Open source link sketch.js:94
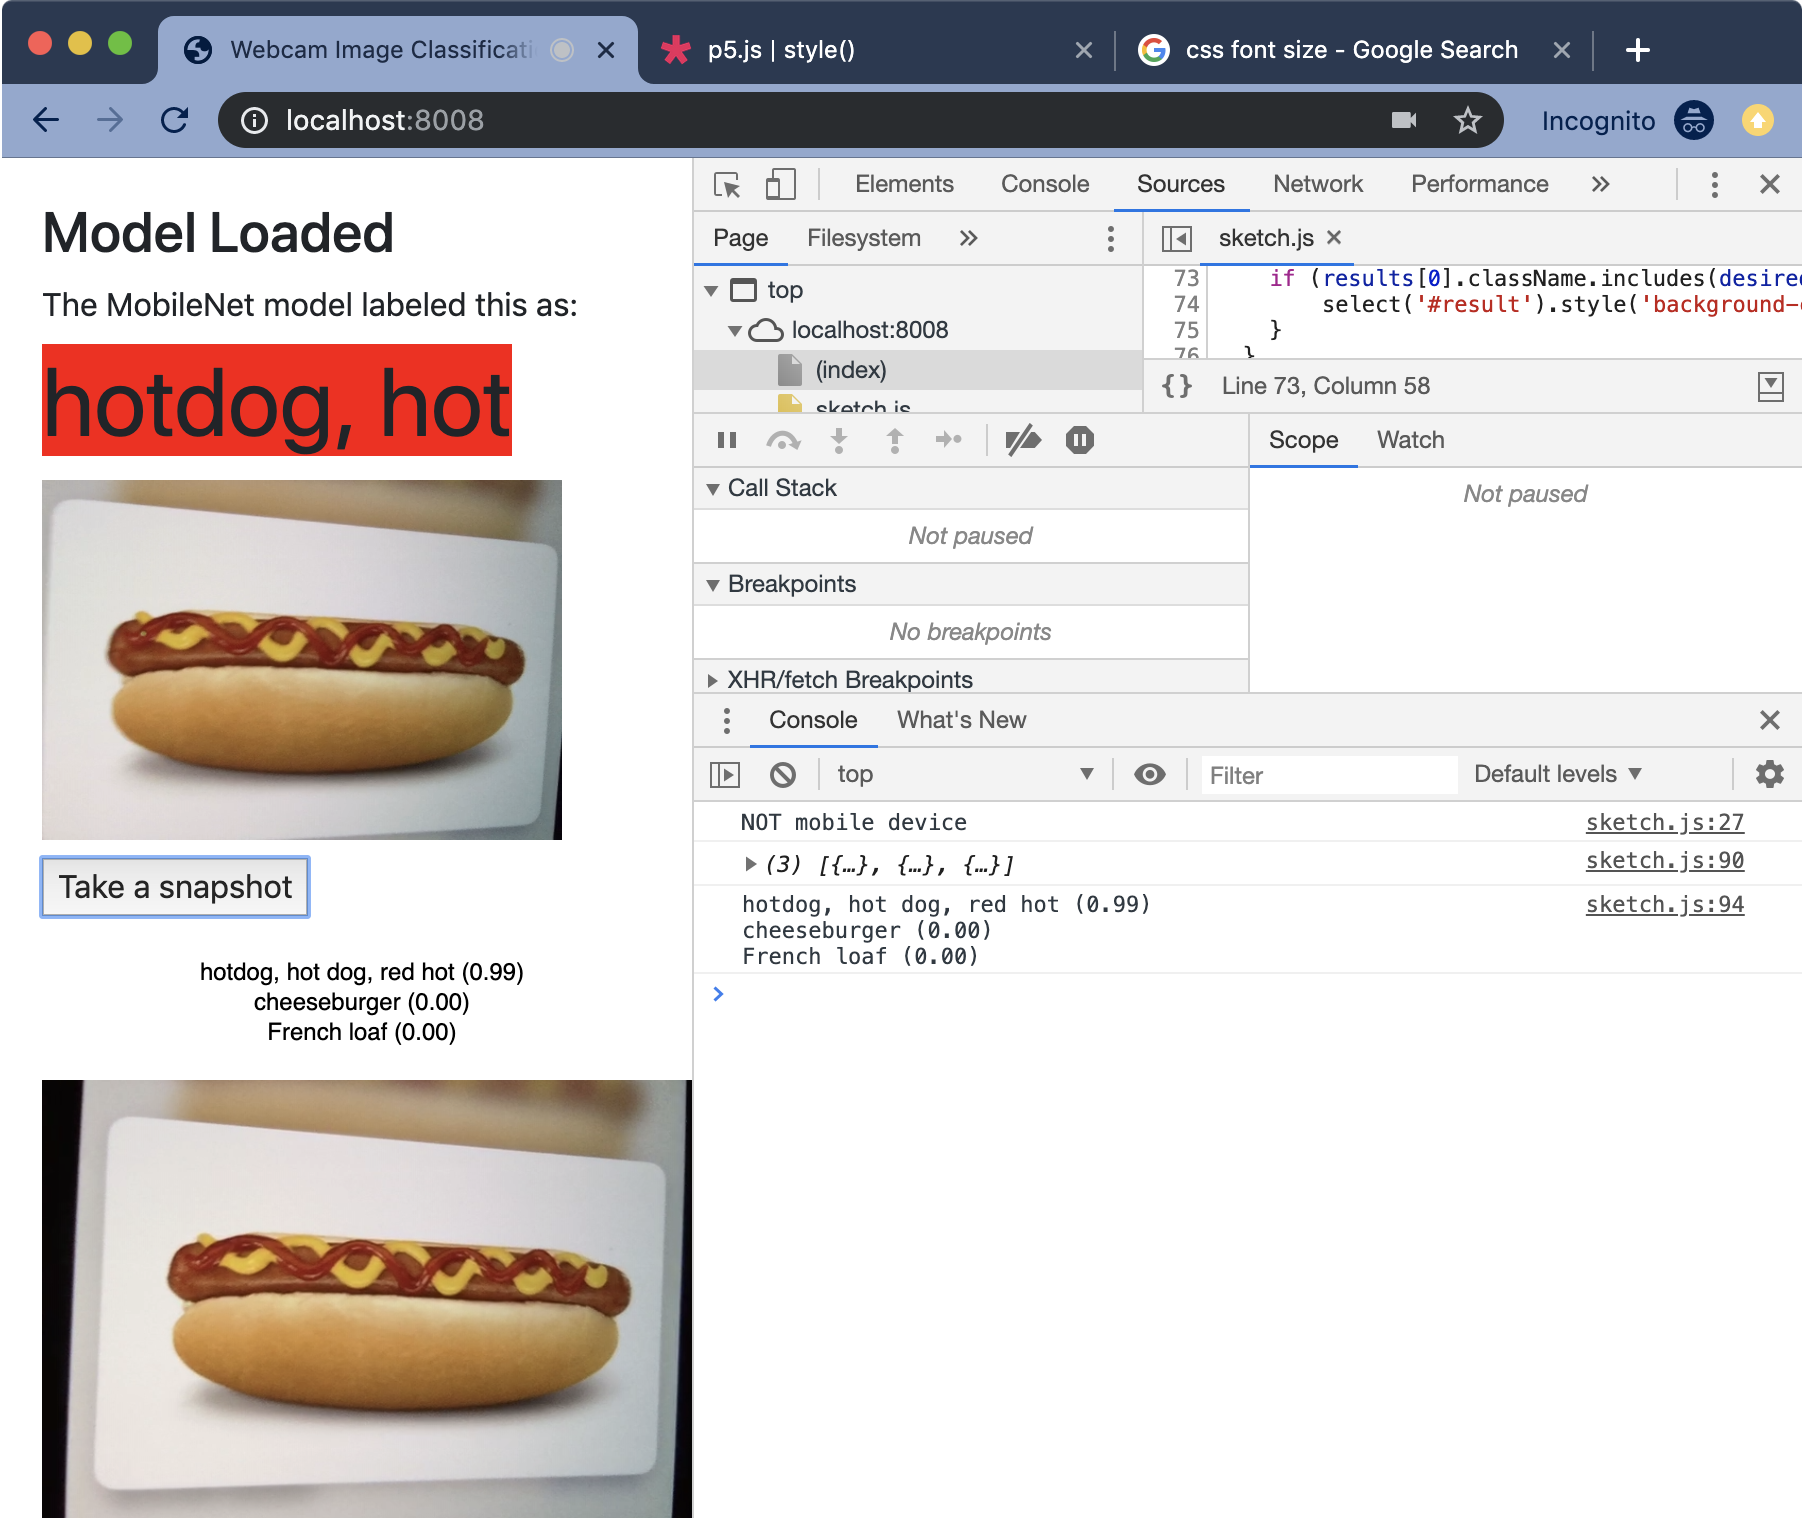Screen dimensions: 1802x1520 (x=1665, y=904)
